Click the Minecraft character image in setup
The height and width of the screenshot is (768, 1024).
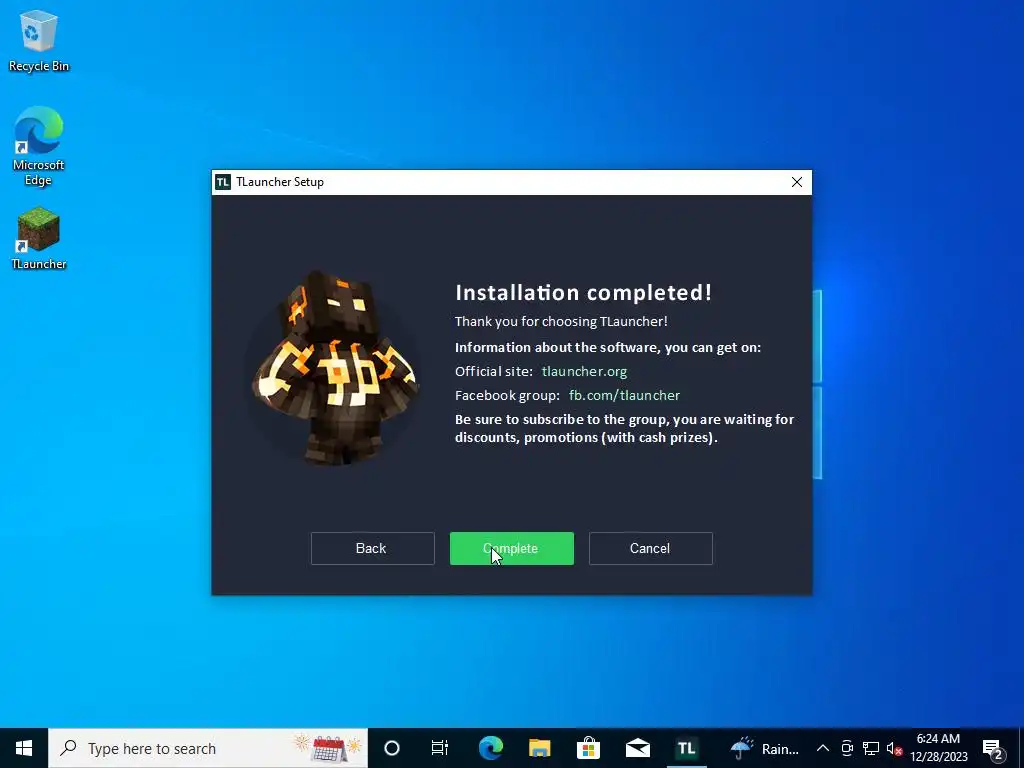pos(334,369)
